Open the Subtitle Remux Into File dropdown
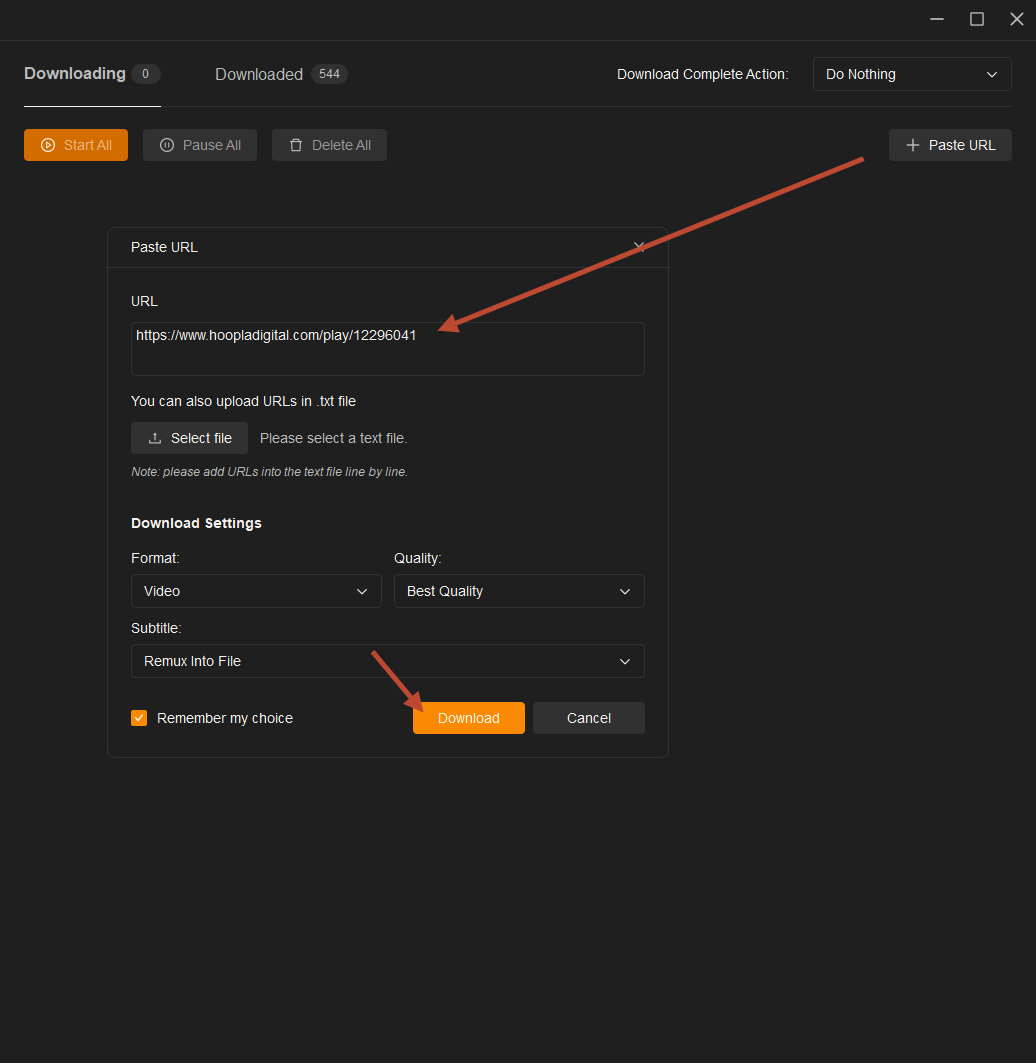 click(x=387, y=661)
